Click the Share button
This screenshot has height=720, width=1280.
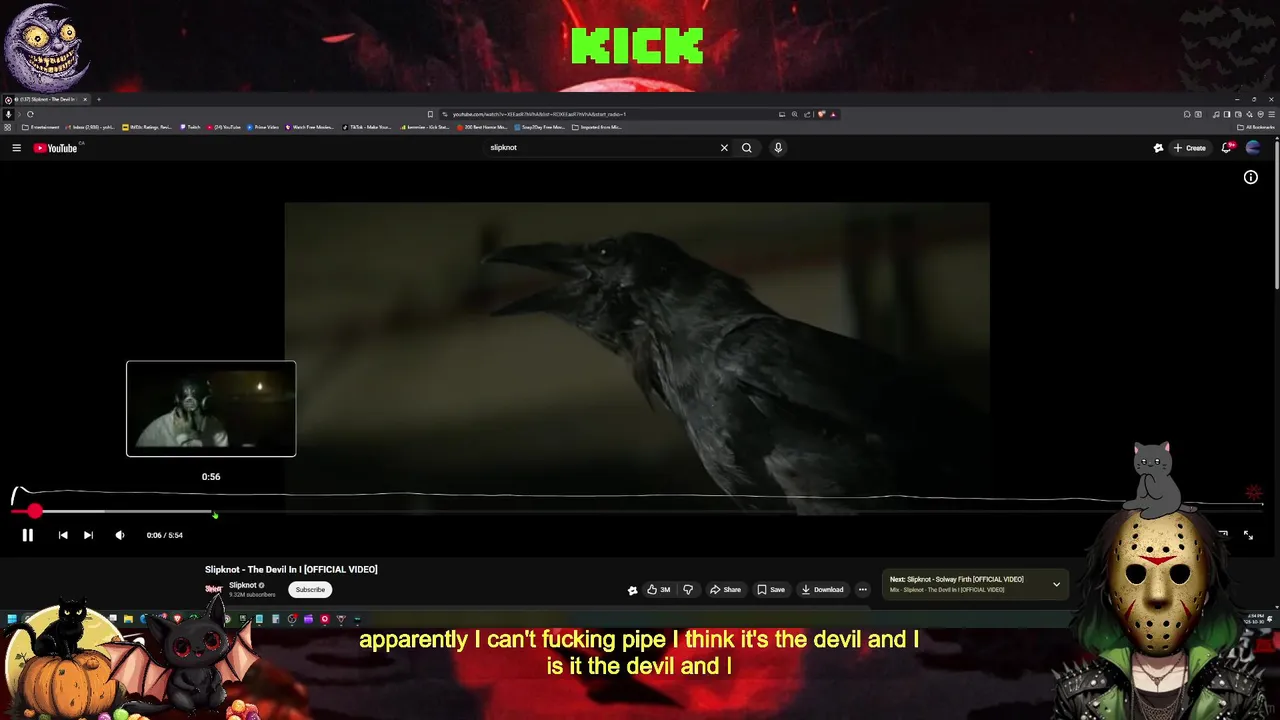pos(726,590)
